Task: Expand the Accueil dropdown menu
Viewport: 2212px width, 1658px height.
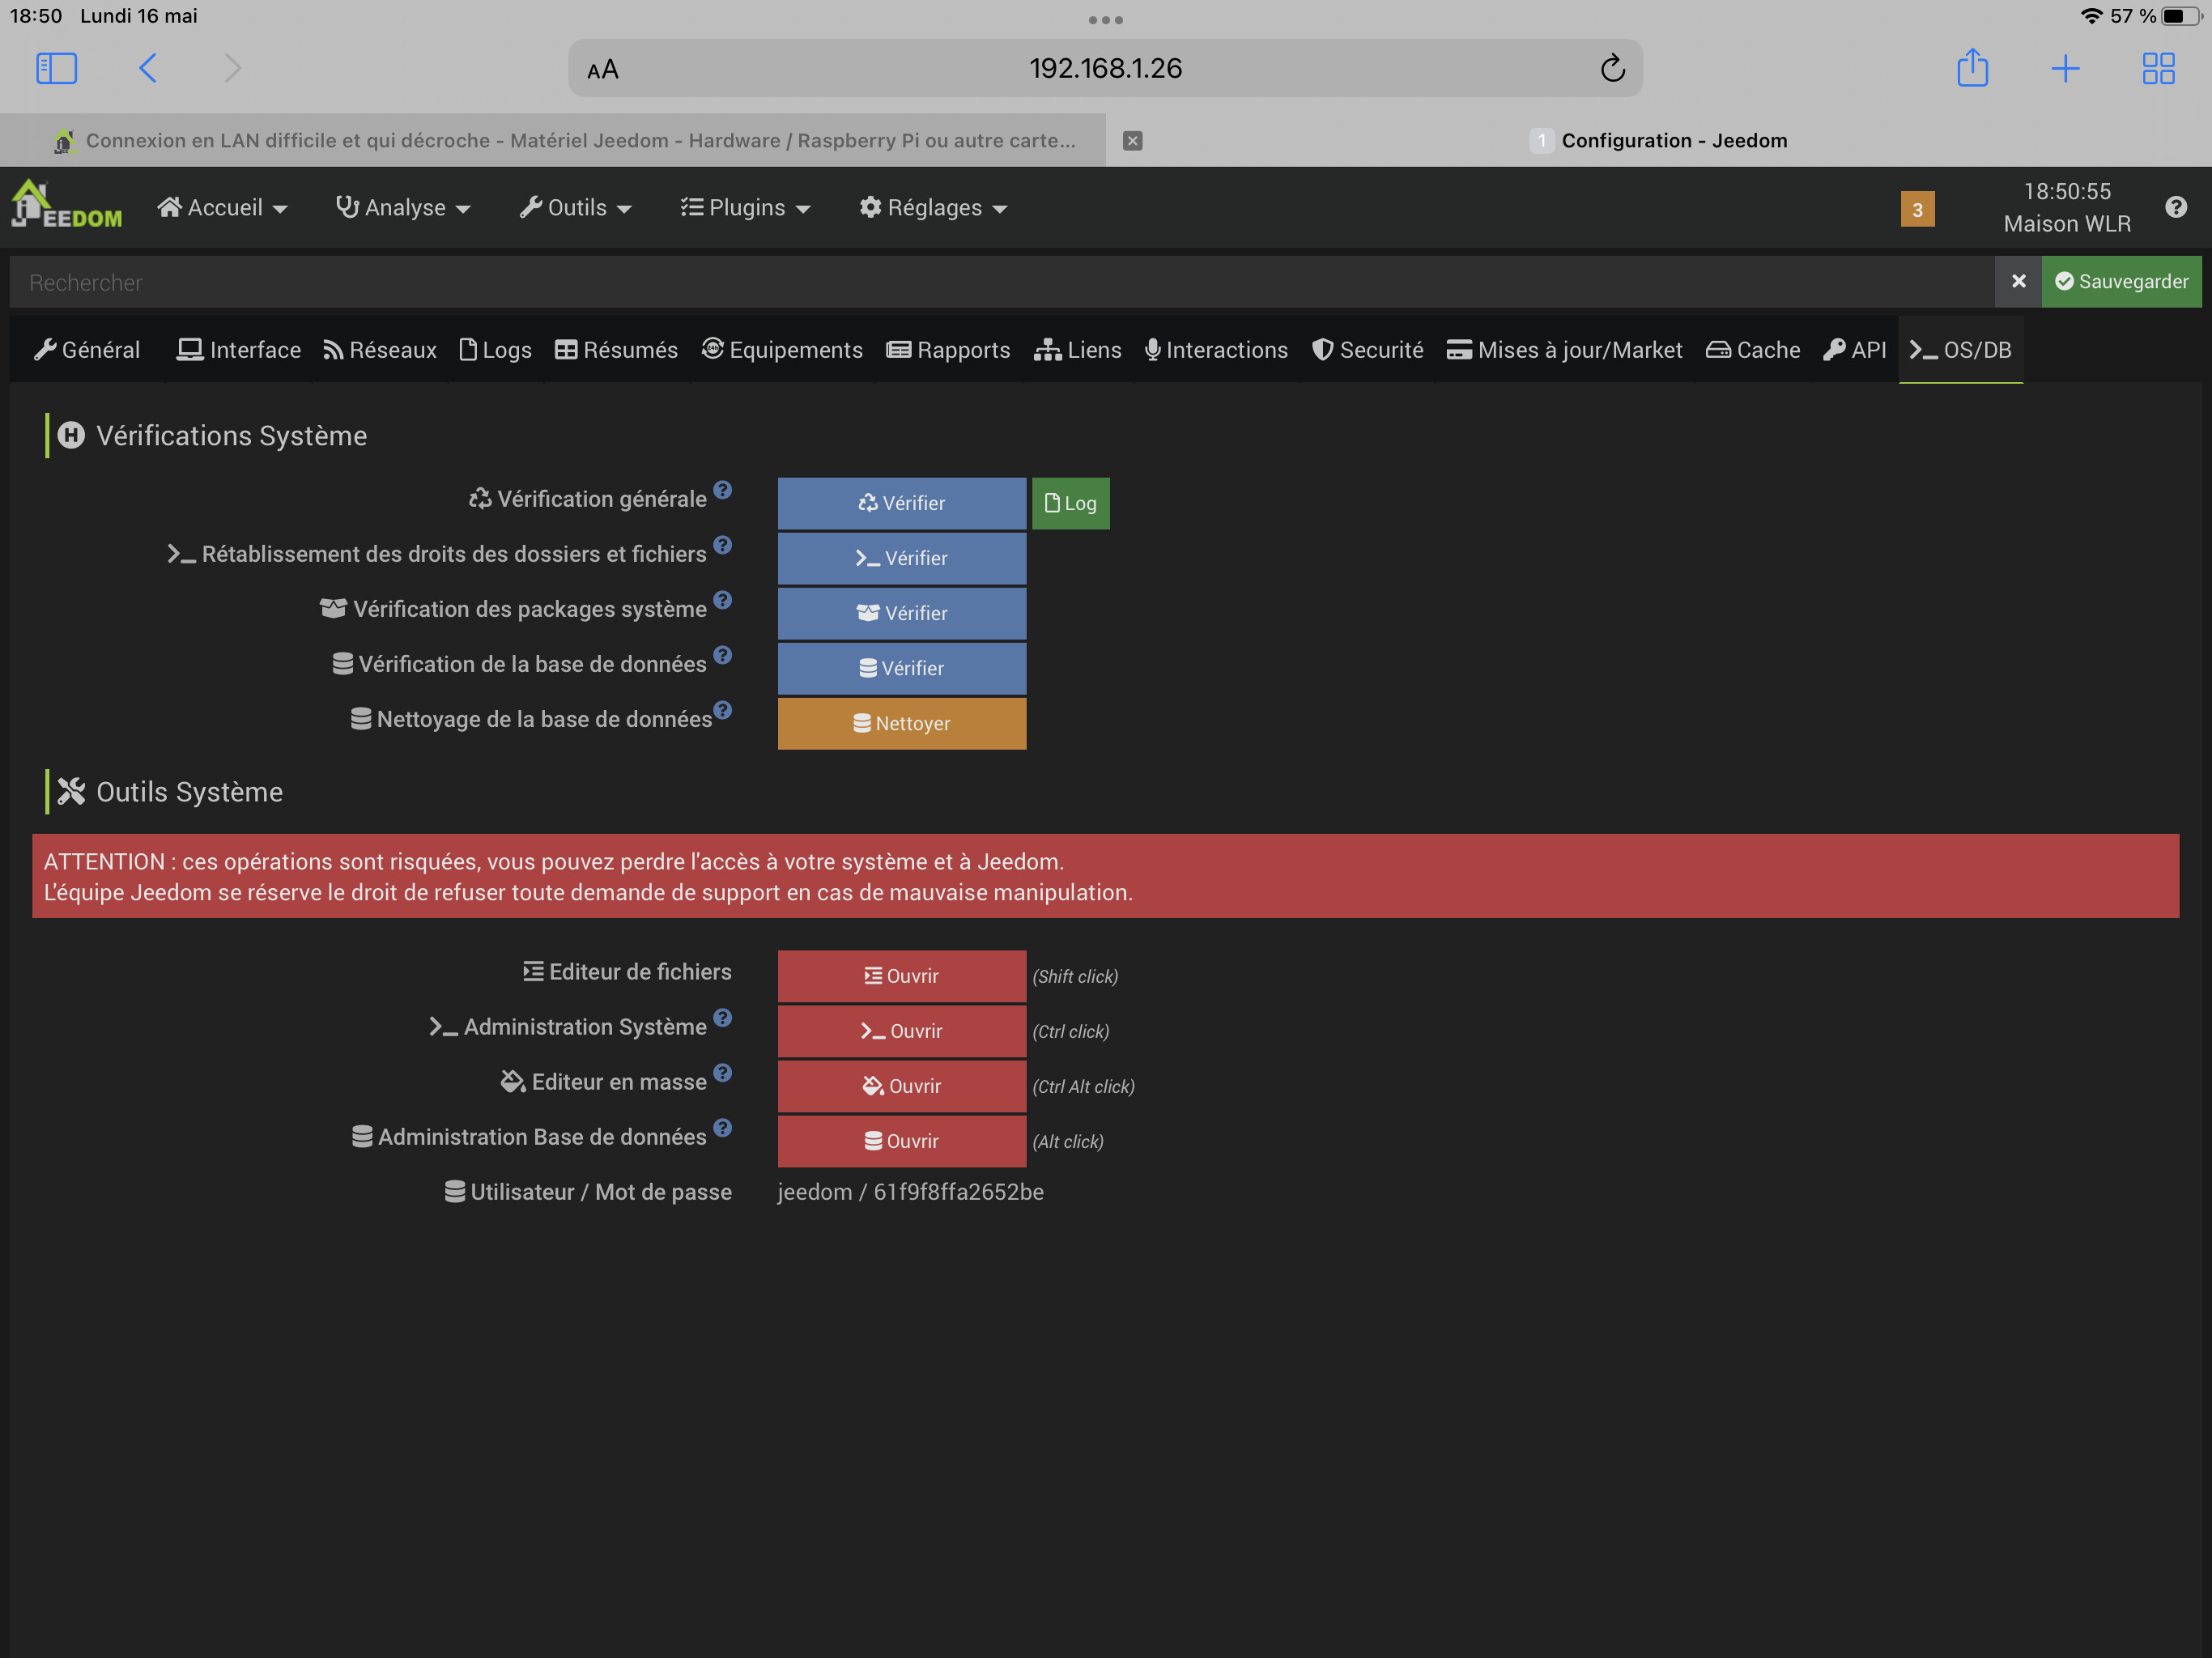Action: pyautogui.click(x=223, y=208)
